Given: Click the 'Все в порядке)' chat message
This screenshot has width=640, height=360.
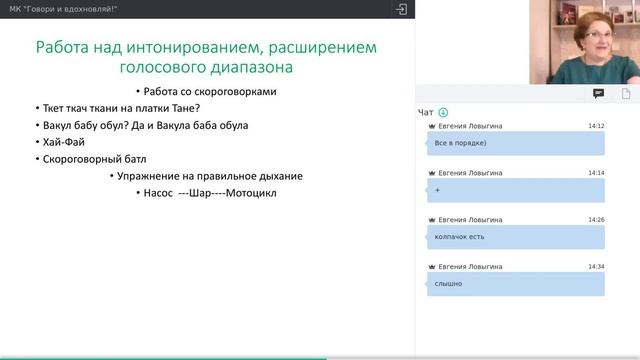Looking at the screenshot, I should (x=516, y=143).
